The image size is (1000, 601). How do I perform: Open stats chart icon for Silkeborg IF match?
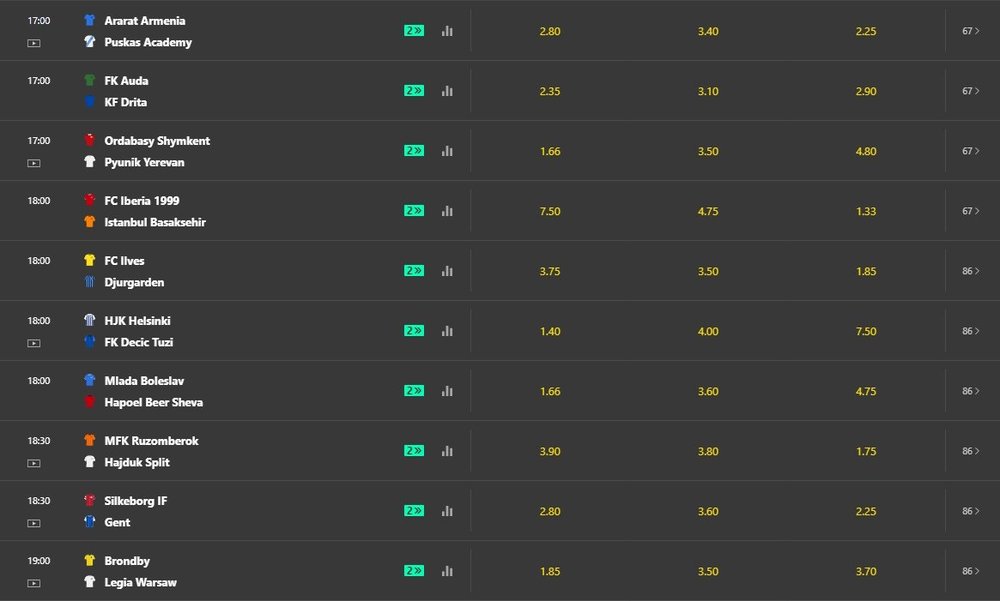(x=447, y=511)
